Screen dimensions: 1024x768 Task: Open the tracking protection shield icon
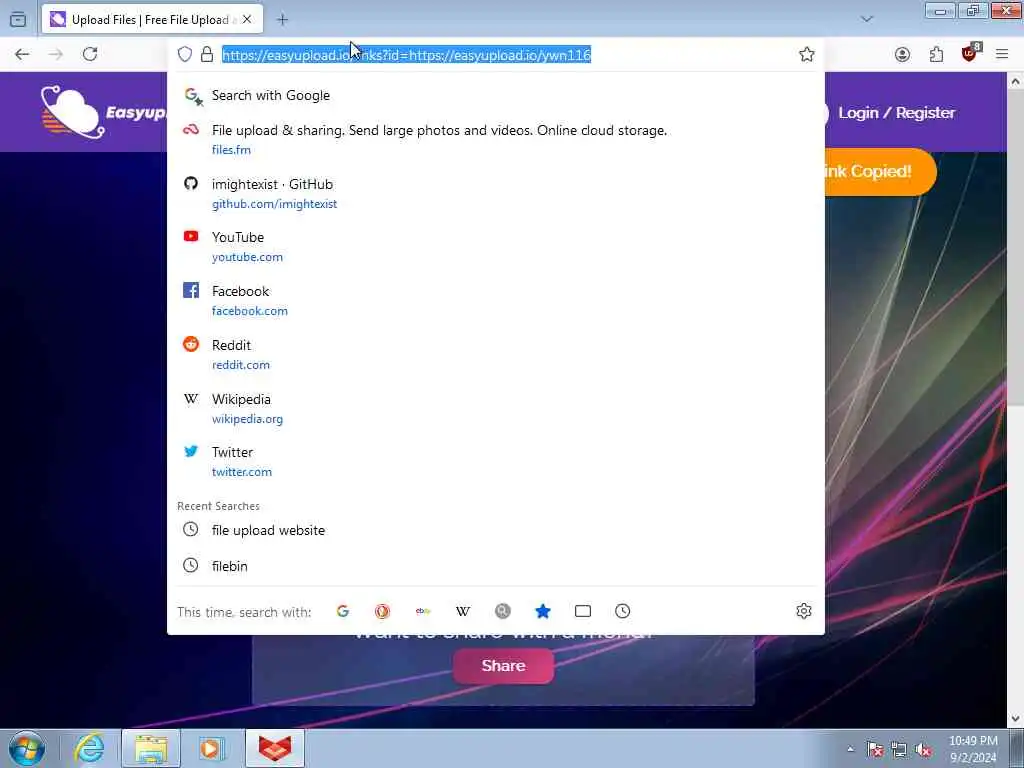[185, 54]
